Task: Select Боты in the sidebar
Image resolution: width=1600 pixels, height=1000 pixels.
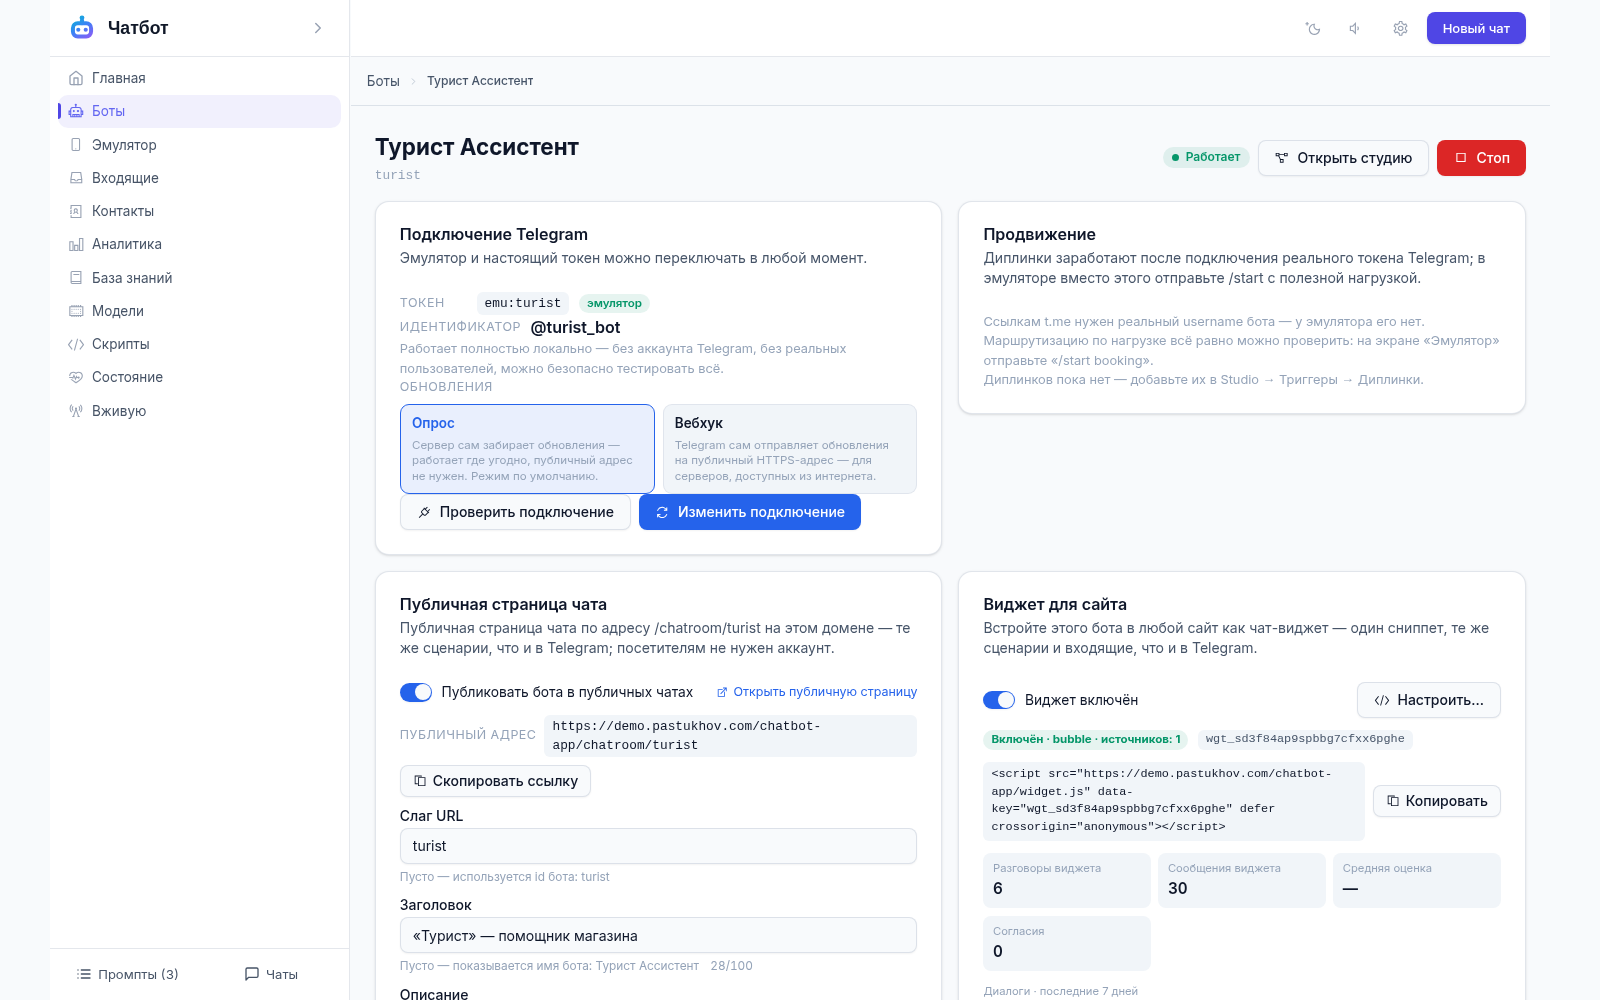Action: pyautogui.click(x=200, y=111)
